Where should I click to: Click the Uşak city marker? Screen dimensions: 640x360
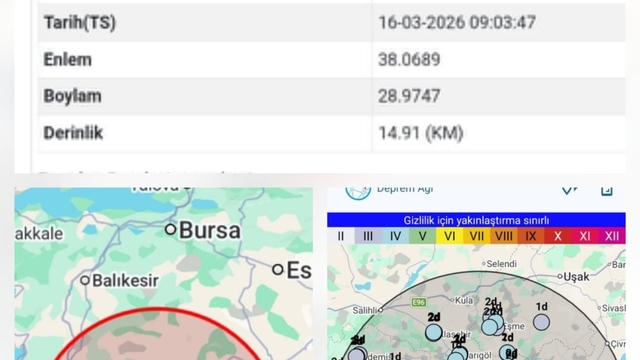click(x=560, y=276)
